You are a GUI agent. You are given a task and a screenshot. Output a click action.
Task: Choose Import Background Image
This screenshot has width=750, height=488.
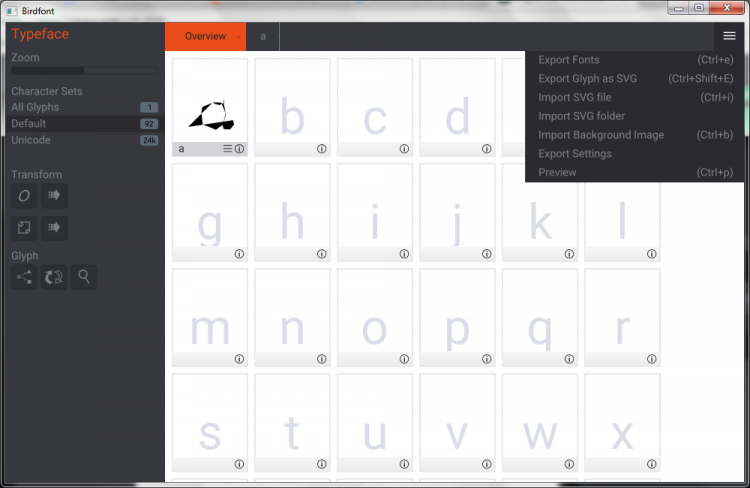(x=635, y=135)
